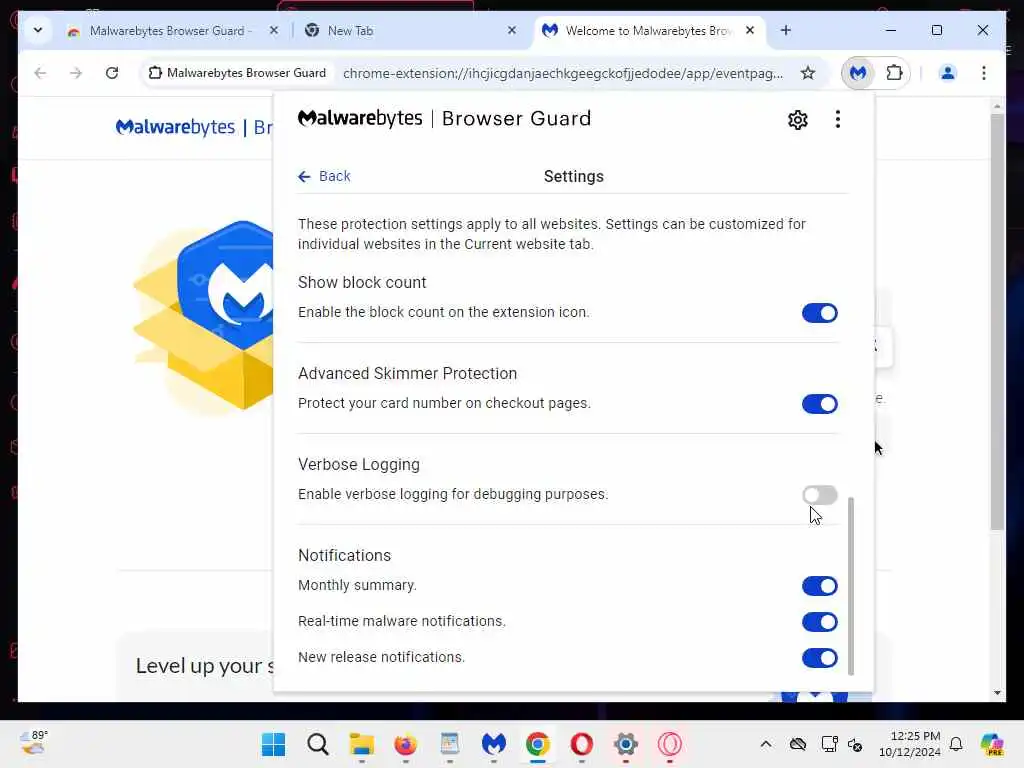1024x768 pixels.
Task: Open Opera browser from the taskbar
Action: (x=581, y=744)
